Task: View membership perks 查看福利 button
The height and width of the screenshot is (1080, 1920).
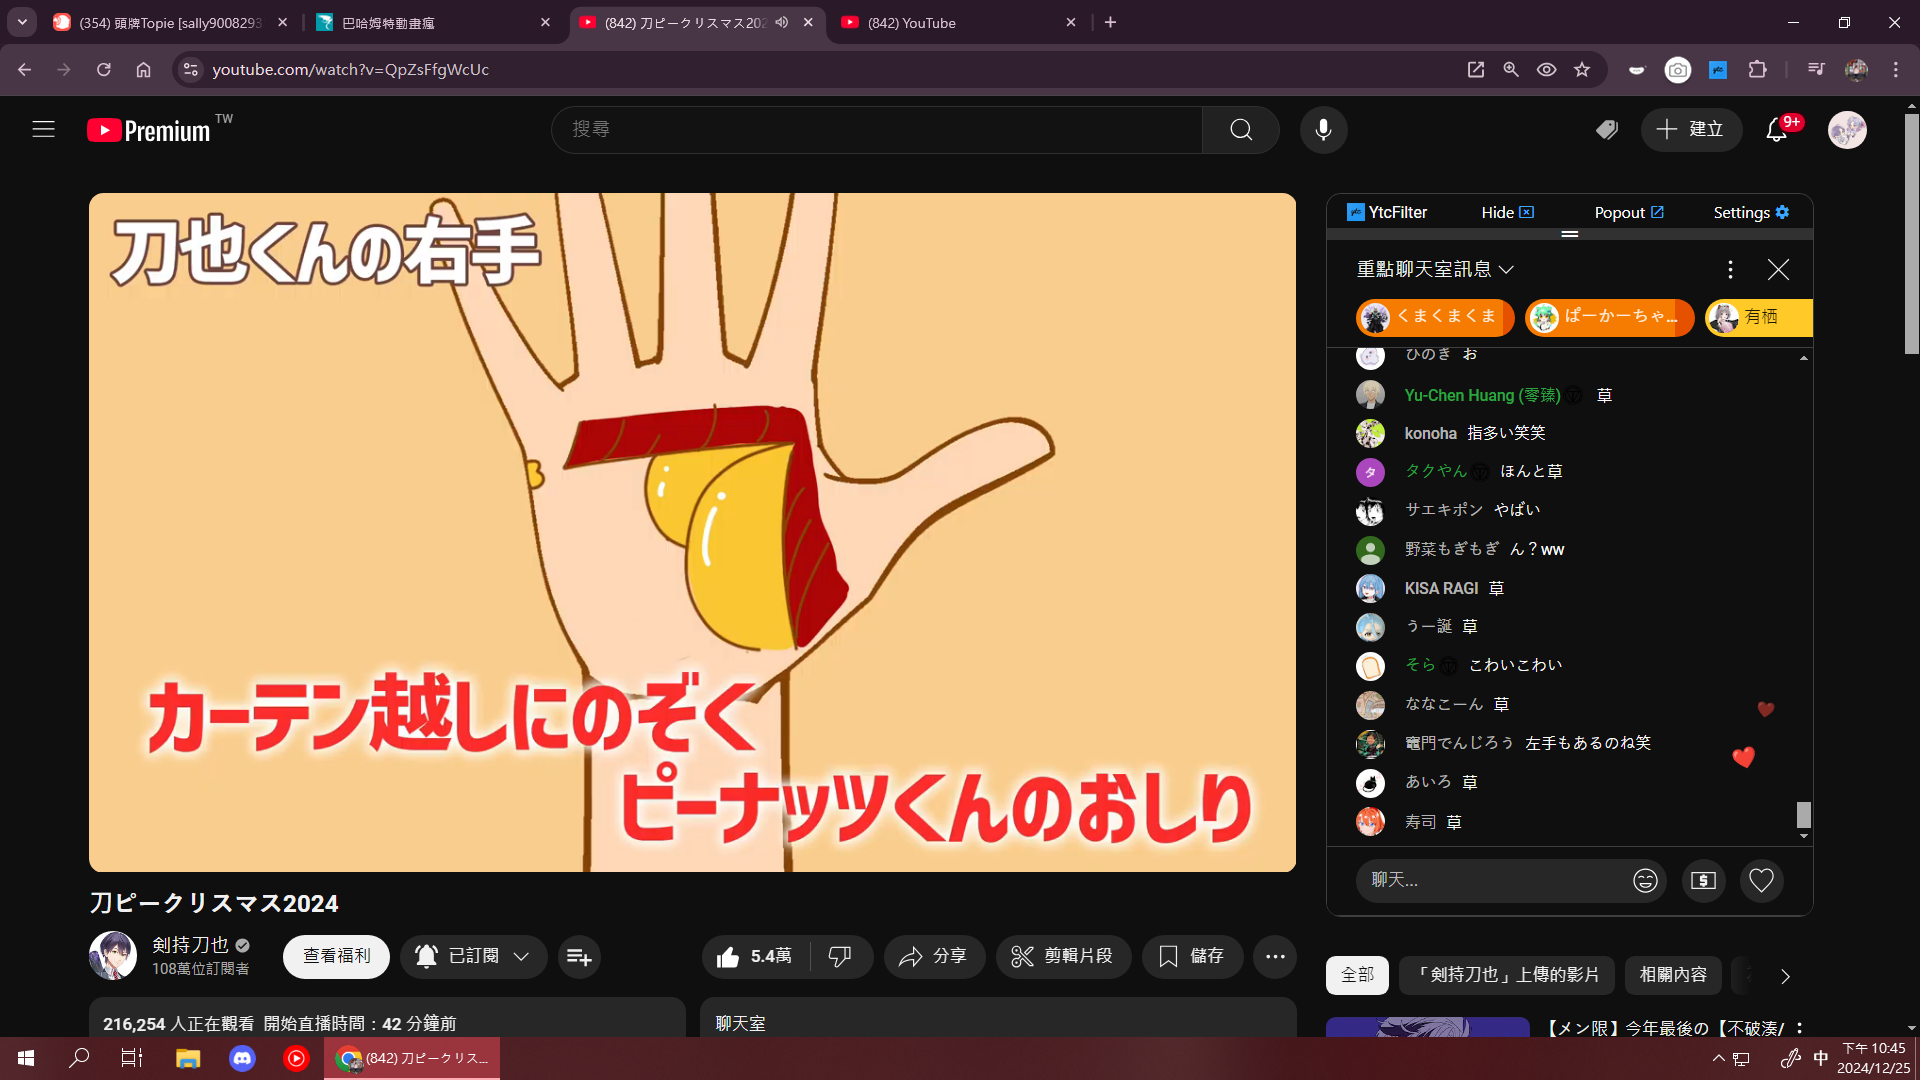Action: click(x=336, y=957)
